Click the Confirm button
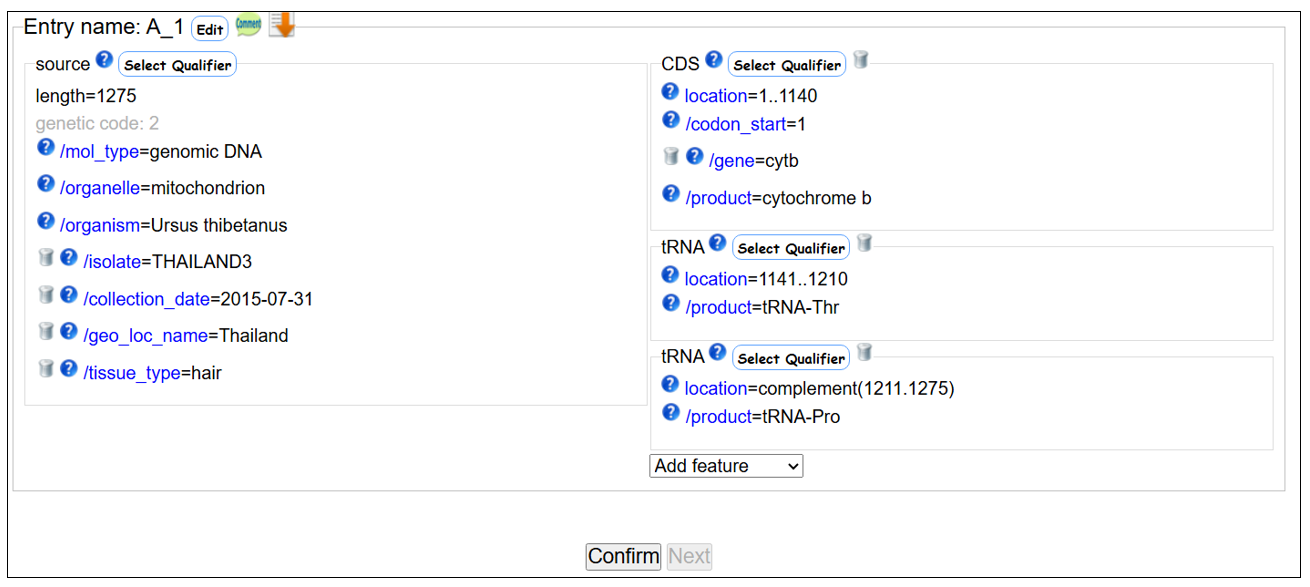Image resolution: width=1310 pixels, height=587 pixels. [x=623, y=556]
